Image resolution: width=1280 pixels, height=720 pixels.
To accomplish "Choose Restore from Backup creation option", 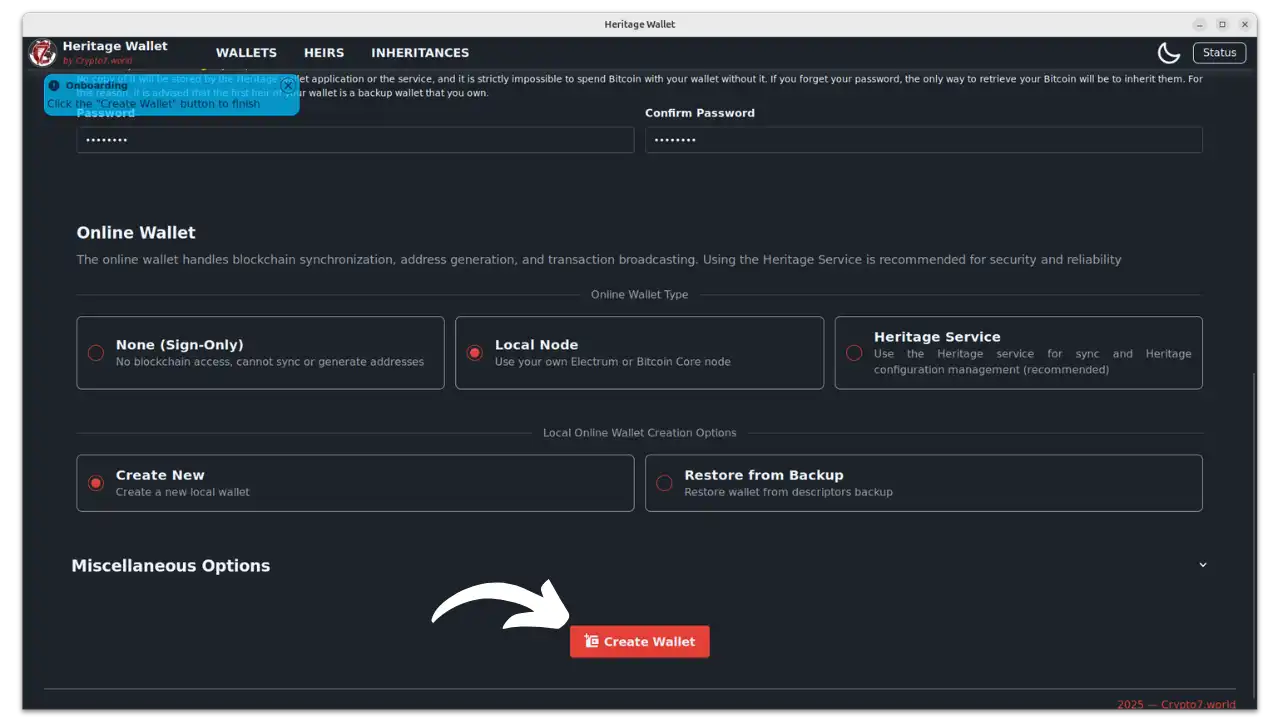I will 664,482.
